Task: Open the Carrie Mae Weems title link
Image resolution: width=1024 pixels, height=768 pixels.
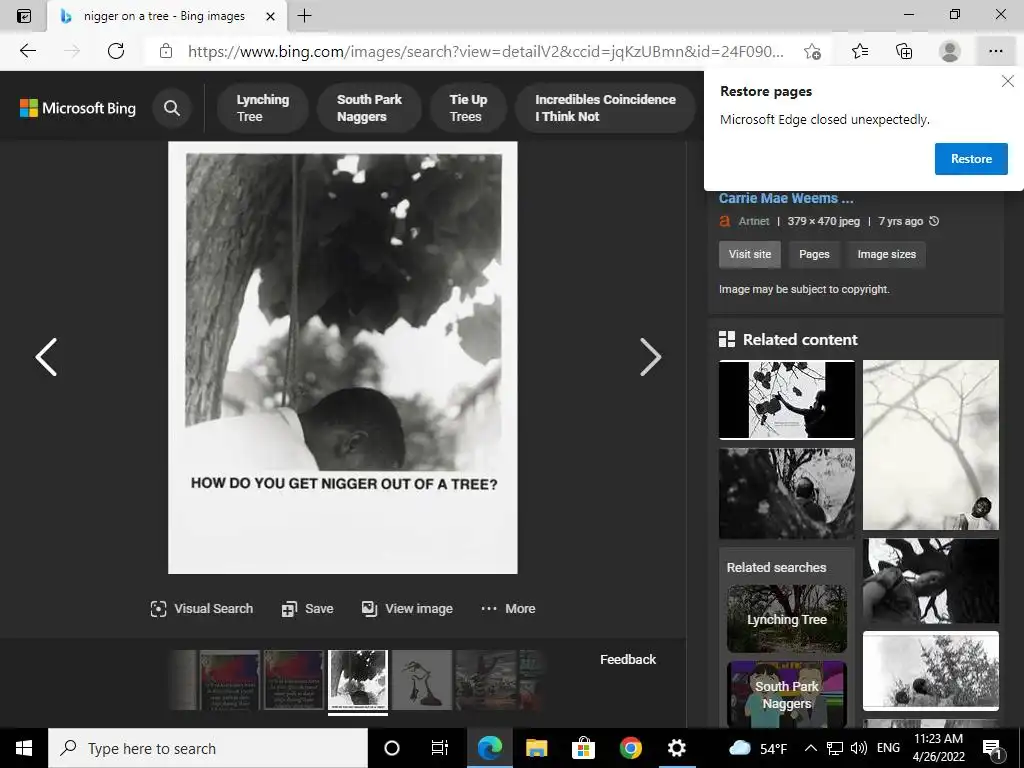Action: click(786, 199)
